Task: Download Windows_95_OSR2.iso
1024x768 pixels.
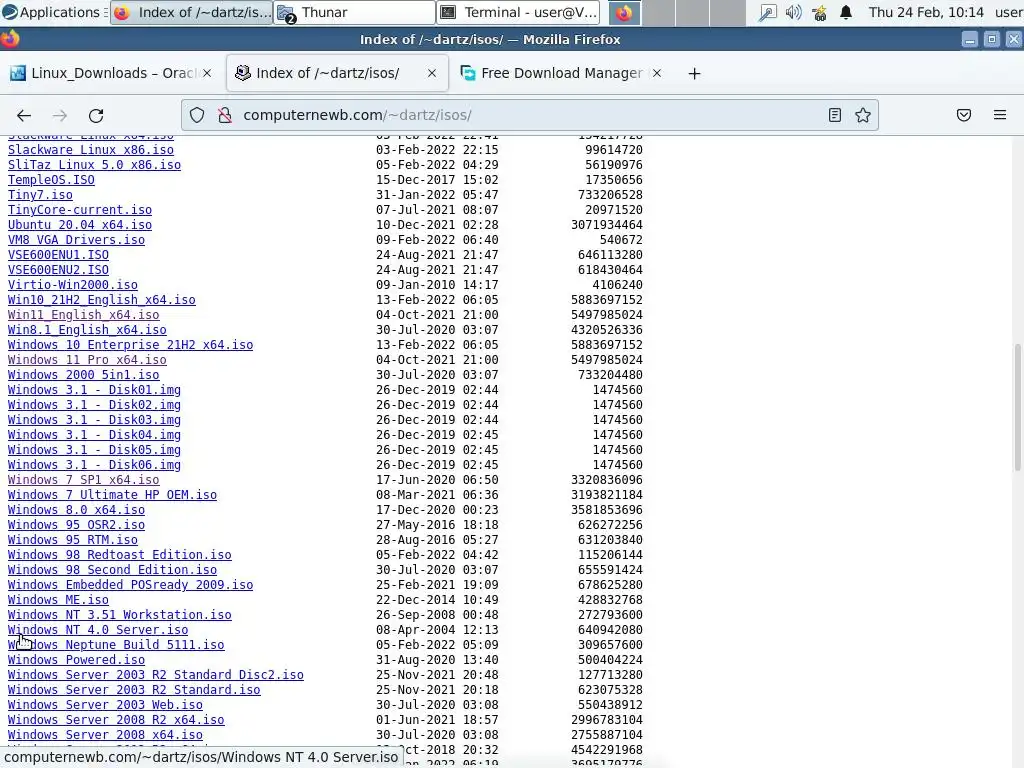Action: [76, 526]
